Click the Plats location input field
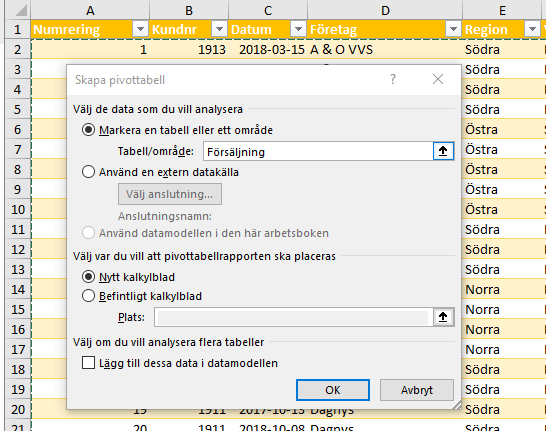 [294, 317]
